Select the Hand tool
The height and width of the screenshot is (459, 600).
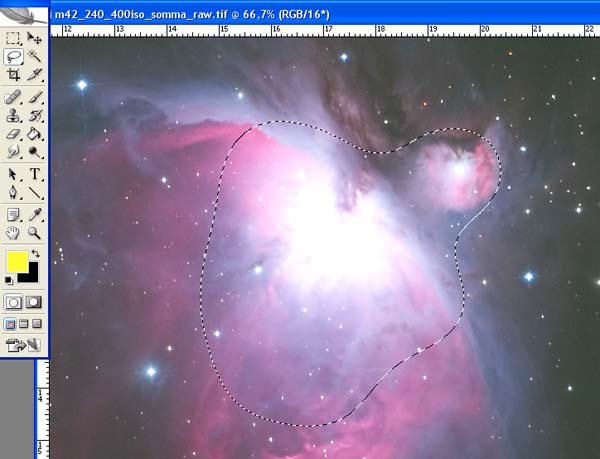coord(13,233)
